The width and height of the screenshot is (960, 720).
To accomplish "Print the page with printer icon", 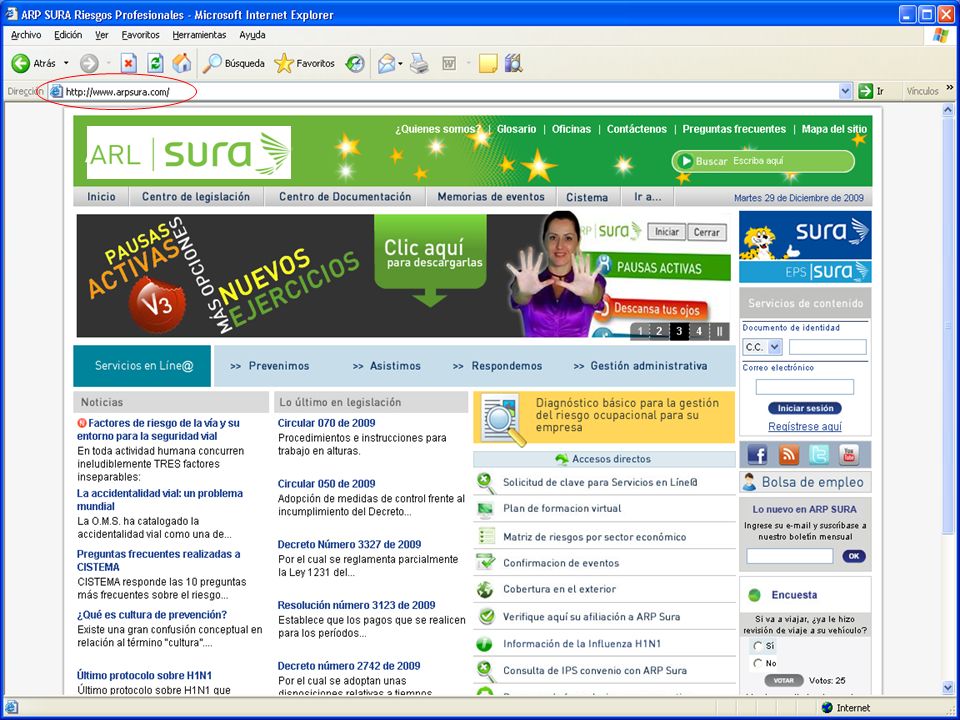I will 419,63.
